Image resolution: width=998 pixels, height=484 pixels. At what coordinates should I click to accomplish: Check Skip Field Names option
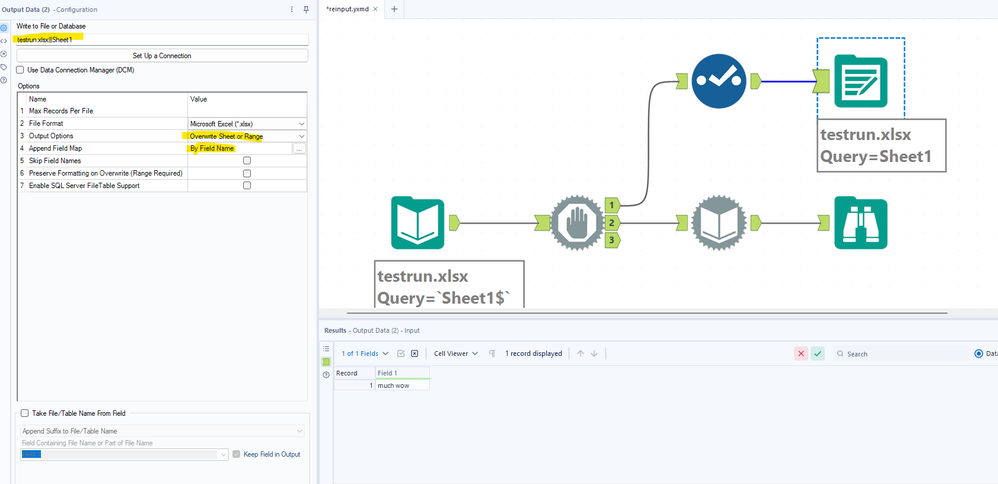[247, 160]
